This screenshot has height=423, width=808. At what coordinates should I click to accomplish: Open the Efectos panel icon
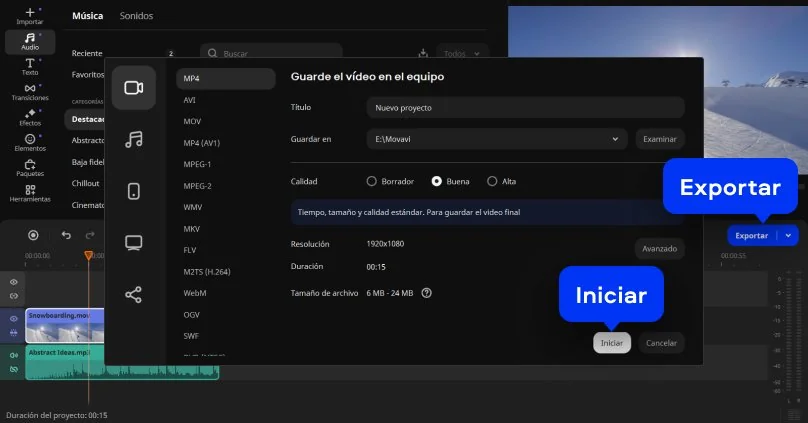coord(30,118)
